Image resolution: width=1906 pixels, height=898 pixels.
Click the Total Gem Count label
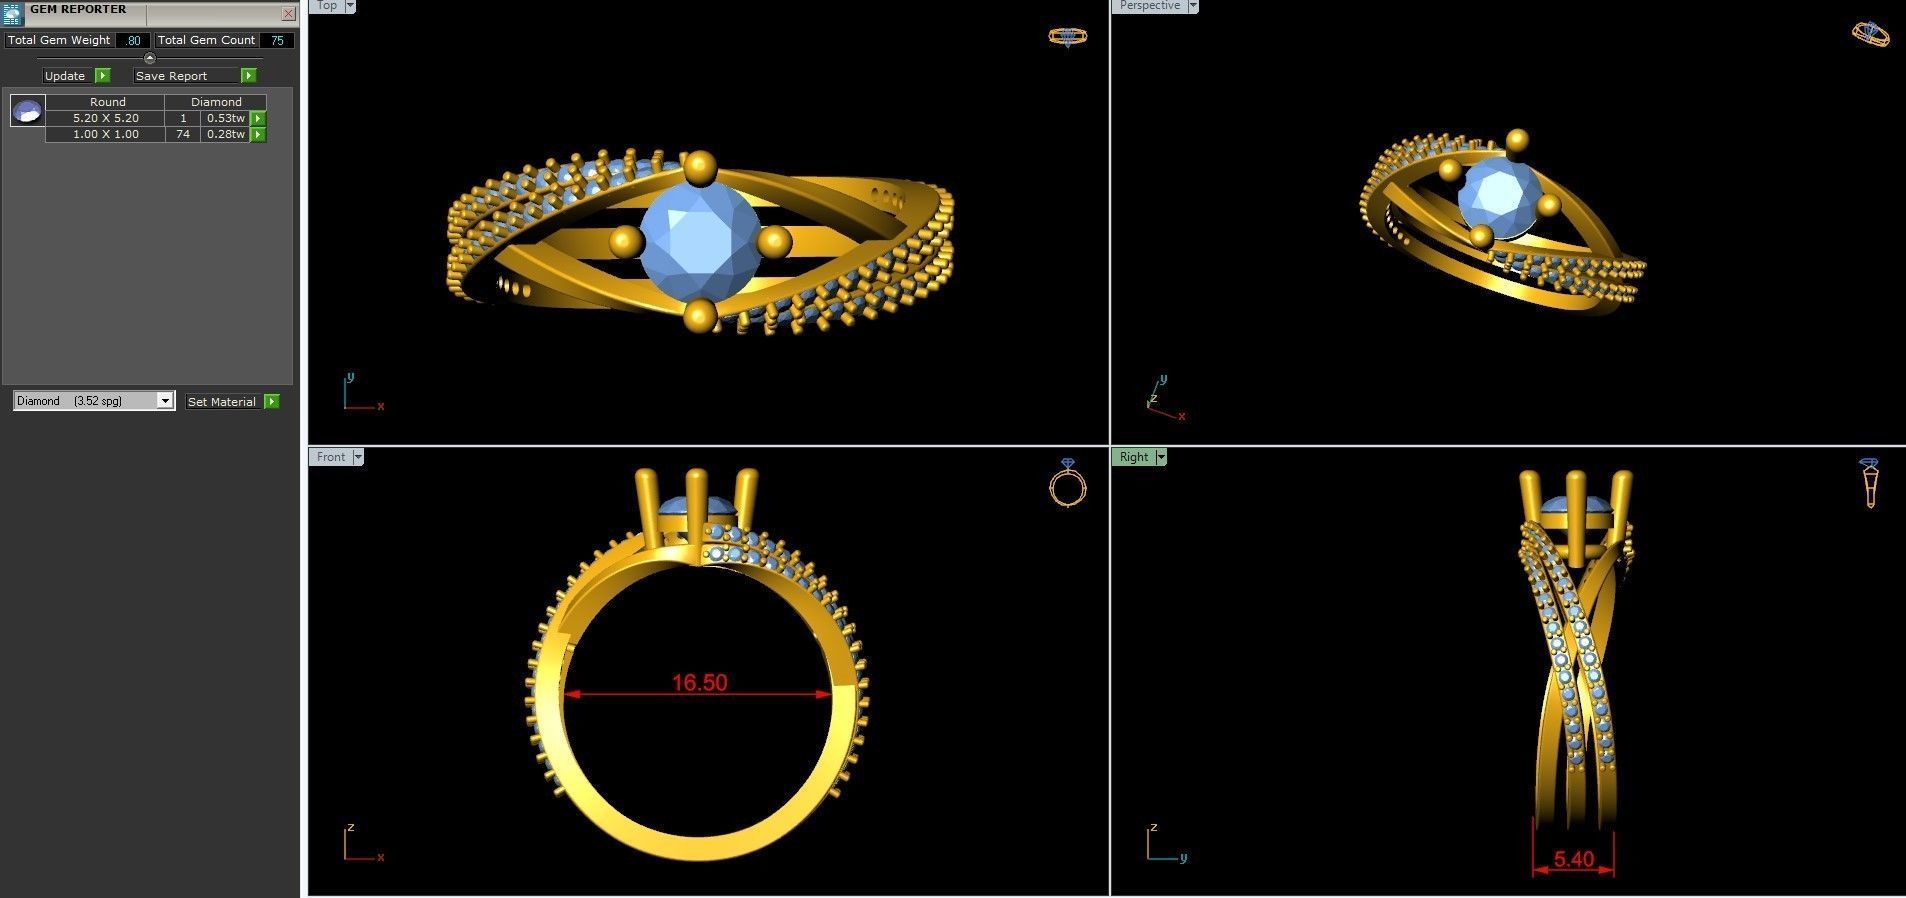click(x=206, y=41)
